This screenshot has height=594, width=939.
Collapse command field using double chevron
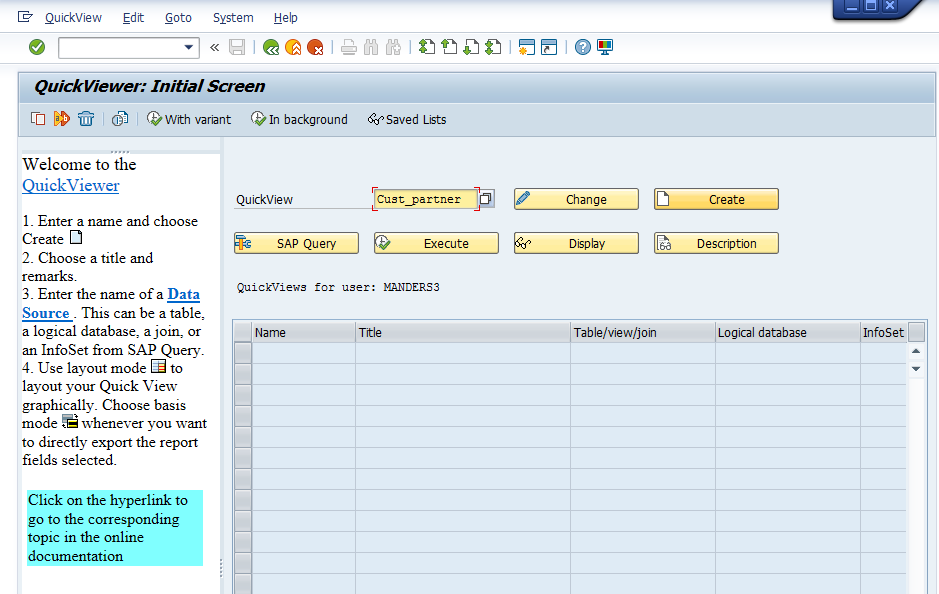(214, 47)
